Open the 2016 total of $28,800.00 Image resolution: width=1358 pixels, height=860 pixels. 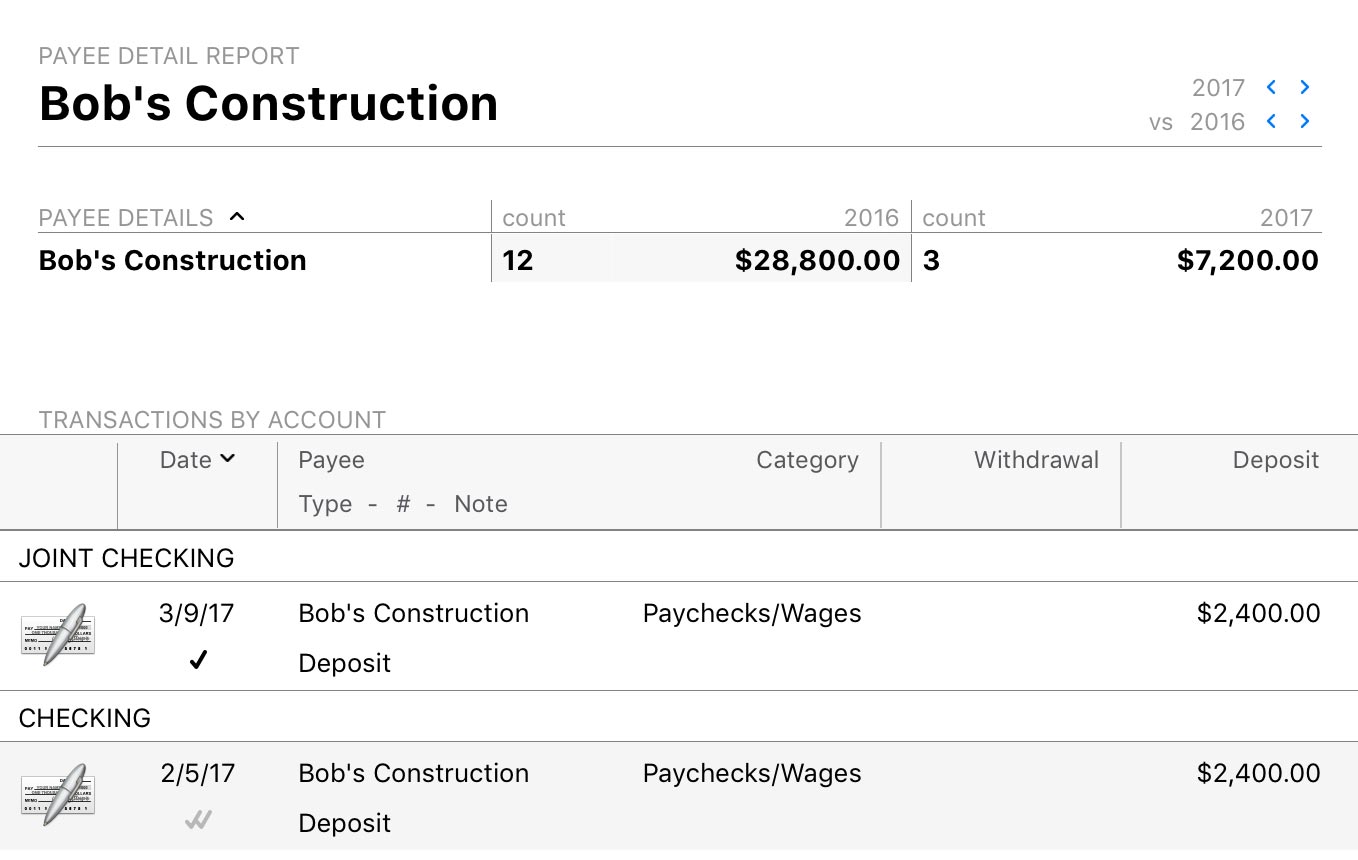point(817,261)
